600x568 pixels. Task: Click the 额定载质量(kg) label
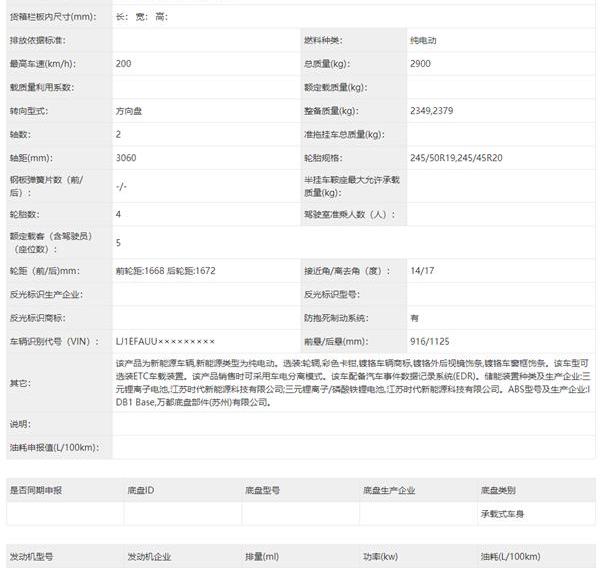click(336, 87)
